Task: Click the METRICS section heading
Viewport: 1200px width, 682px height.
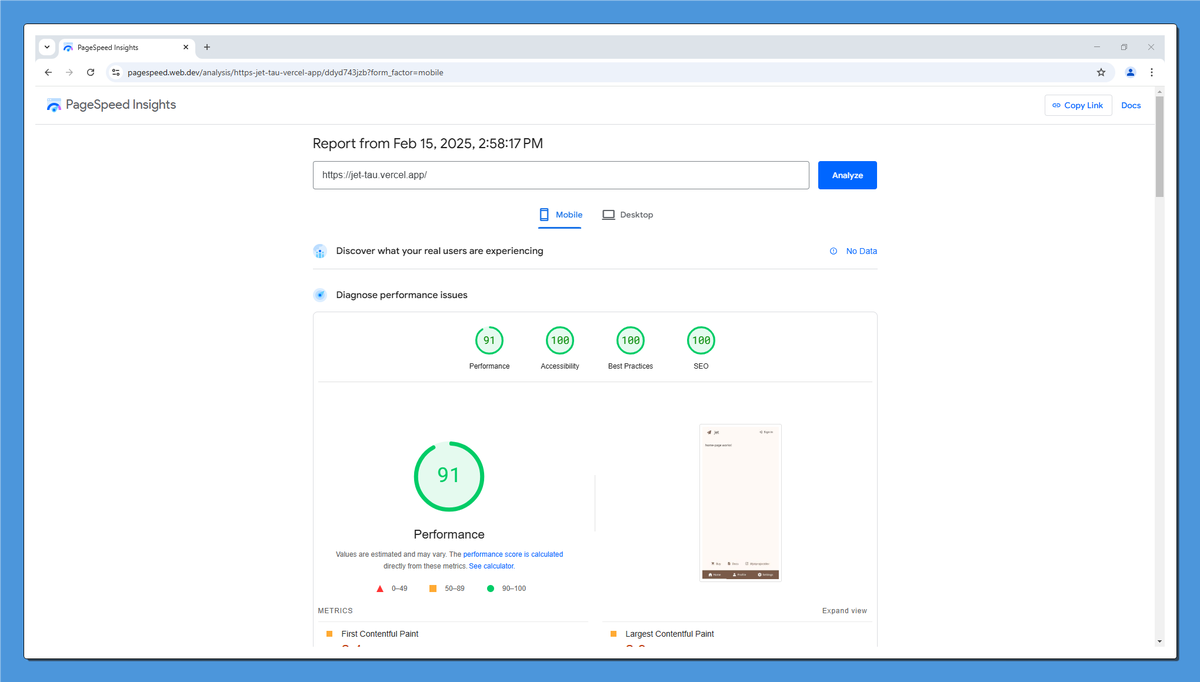Action: click(335, 611)
